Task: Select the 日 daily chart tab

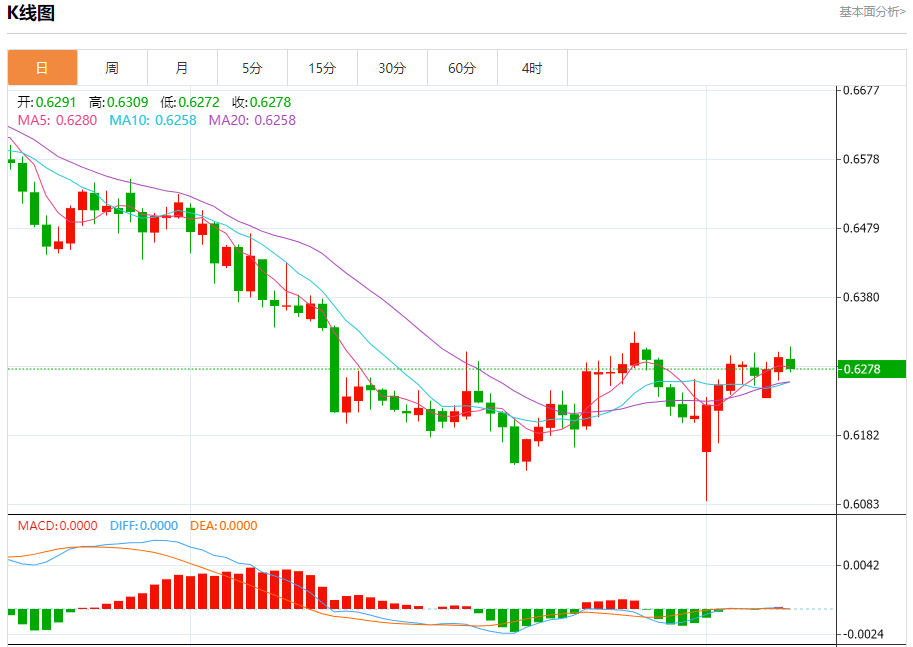Action: point(42,68)
